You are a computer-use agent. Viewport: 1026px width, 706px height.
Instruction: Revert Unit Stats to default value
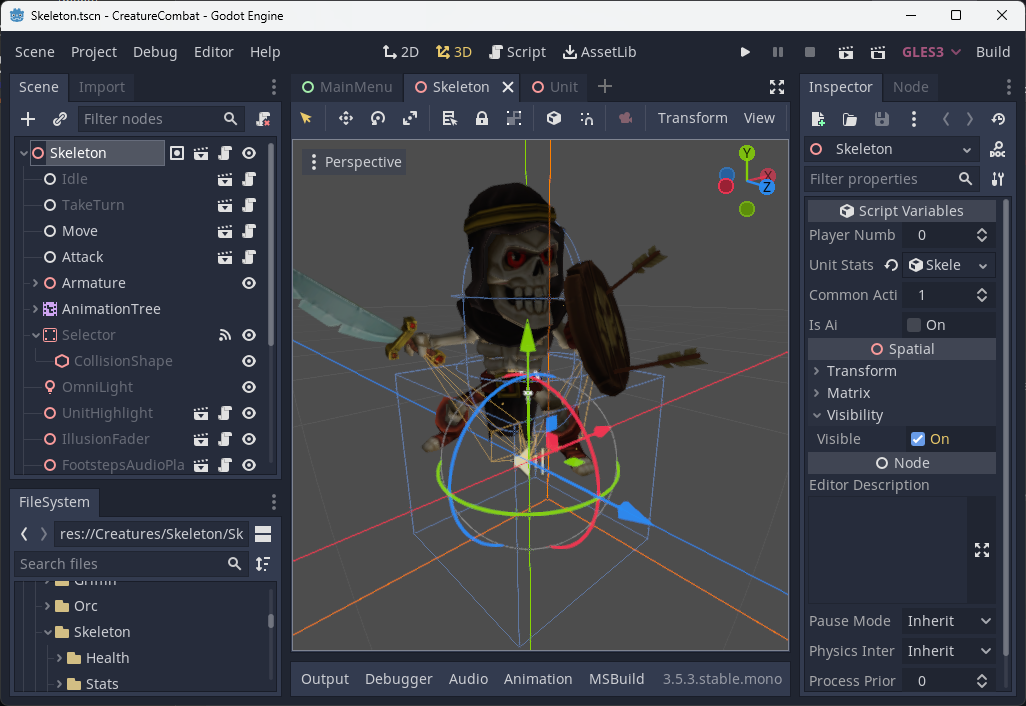click(x=891, y=265)
